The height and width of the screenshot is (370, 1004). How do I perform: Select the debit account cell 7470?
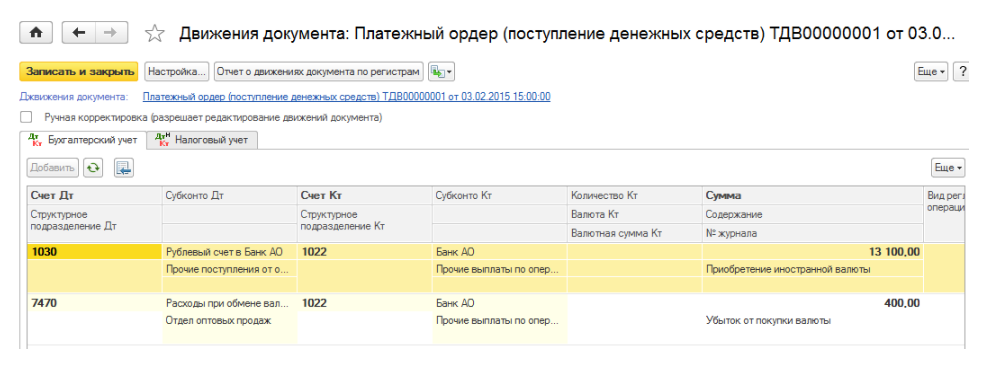(94, 303)
